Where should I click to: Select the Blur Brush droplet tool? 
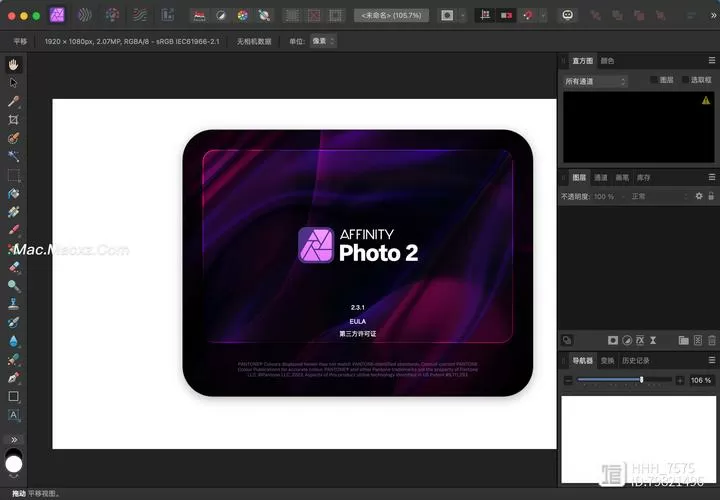point(13,341)
